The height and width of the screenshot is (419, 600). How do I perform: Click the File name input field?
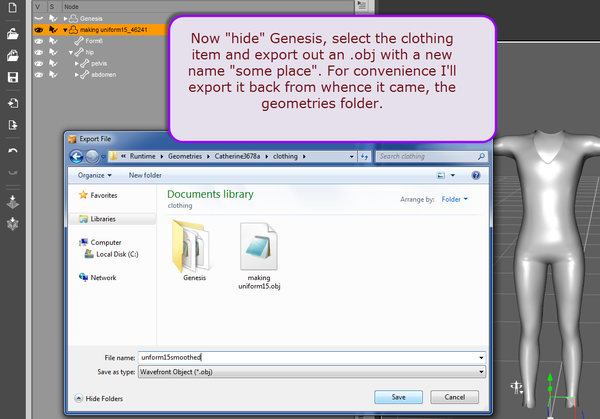(308, 357)
